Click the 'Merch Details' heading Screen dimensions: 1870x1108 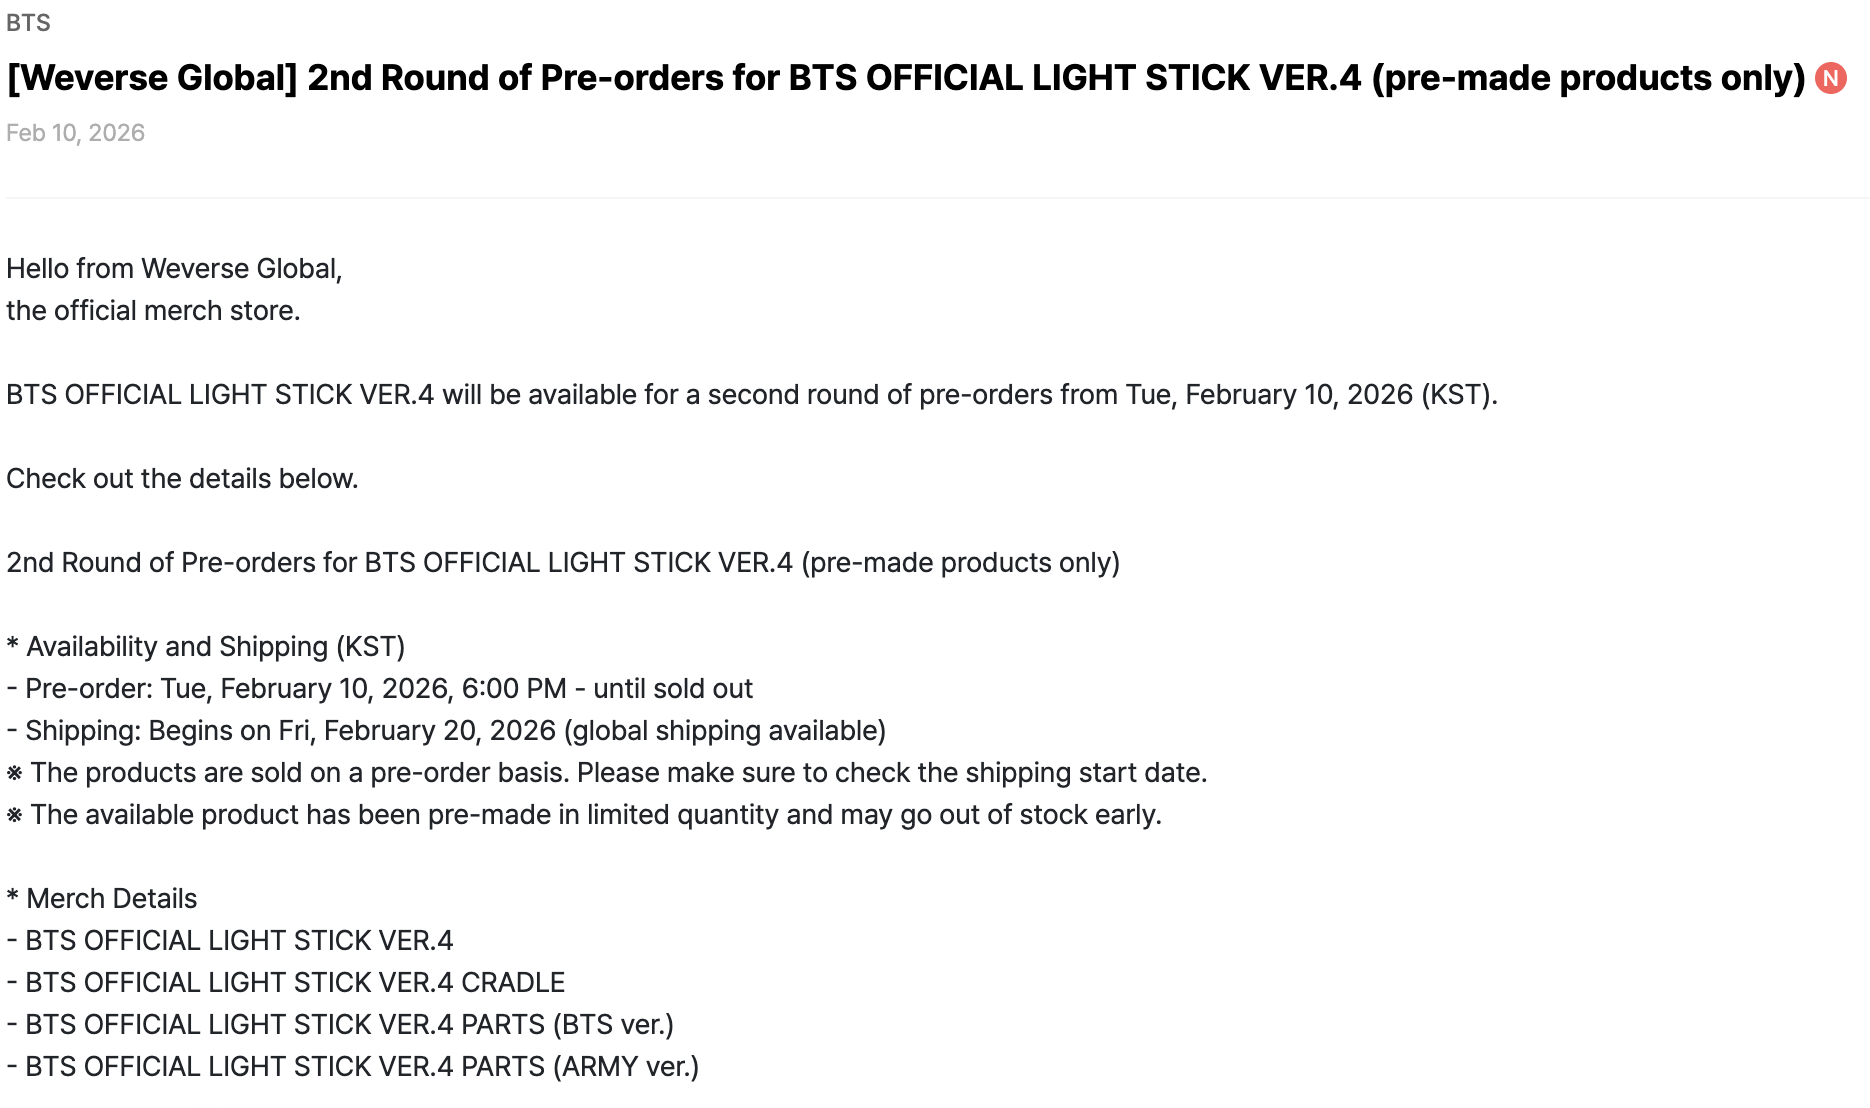pyautogui.click(x=102, y=899)
